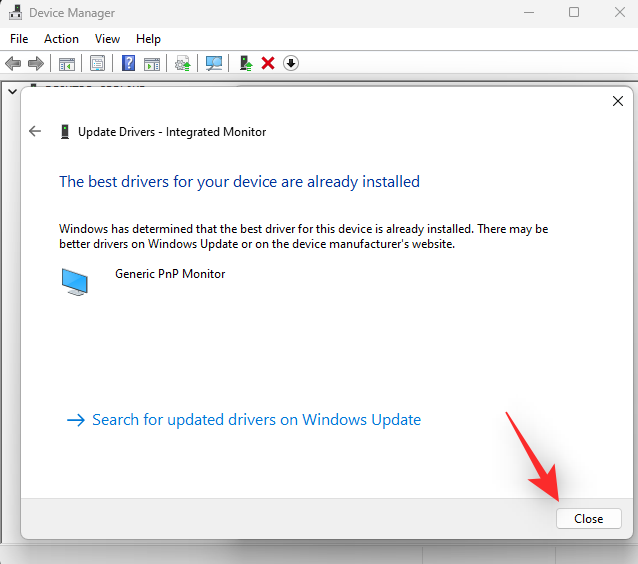The width and height of the screenshot is (638, 564).
Task: Click the red X Uninstall device icon
Action: (x=268, y=63)
